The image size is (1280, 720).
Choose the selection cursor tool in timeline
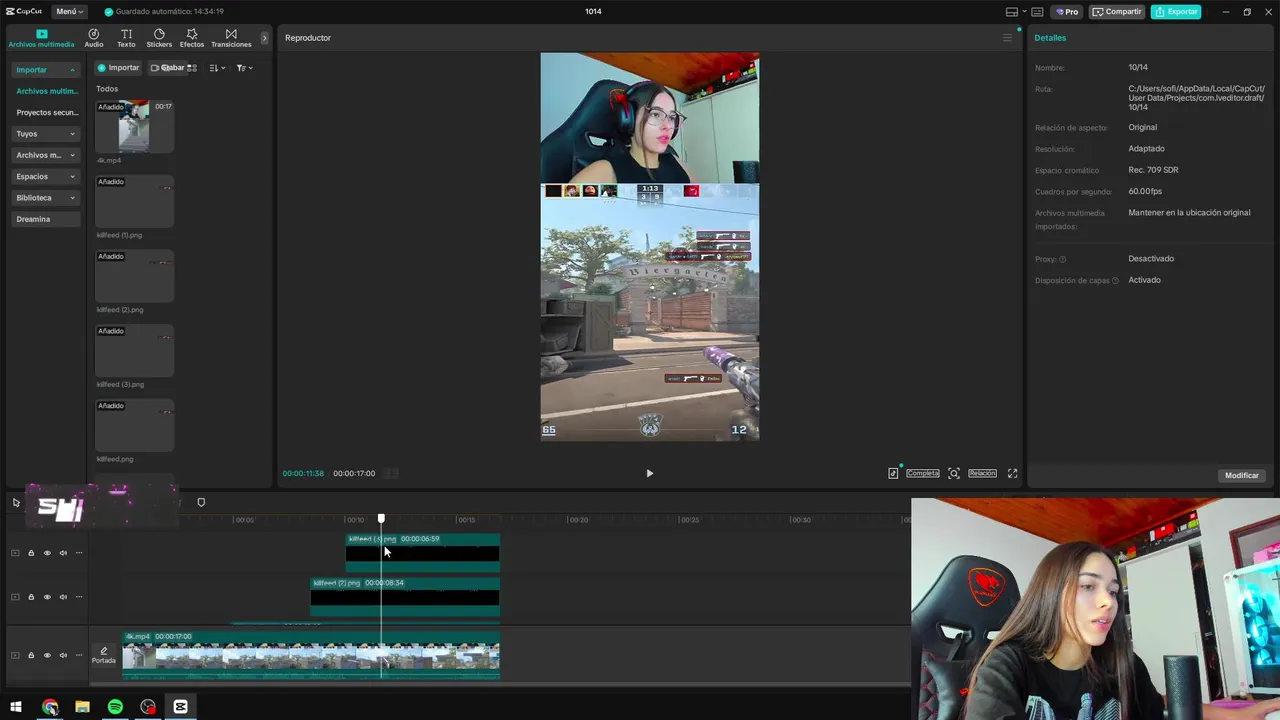[16, 503]
